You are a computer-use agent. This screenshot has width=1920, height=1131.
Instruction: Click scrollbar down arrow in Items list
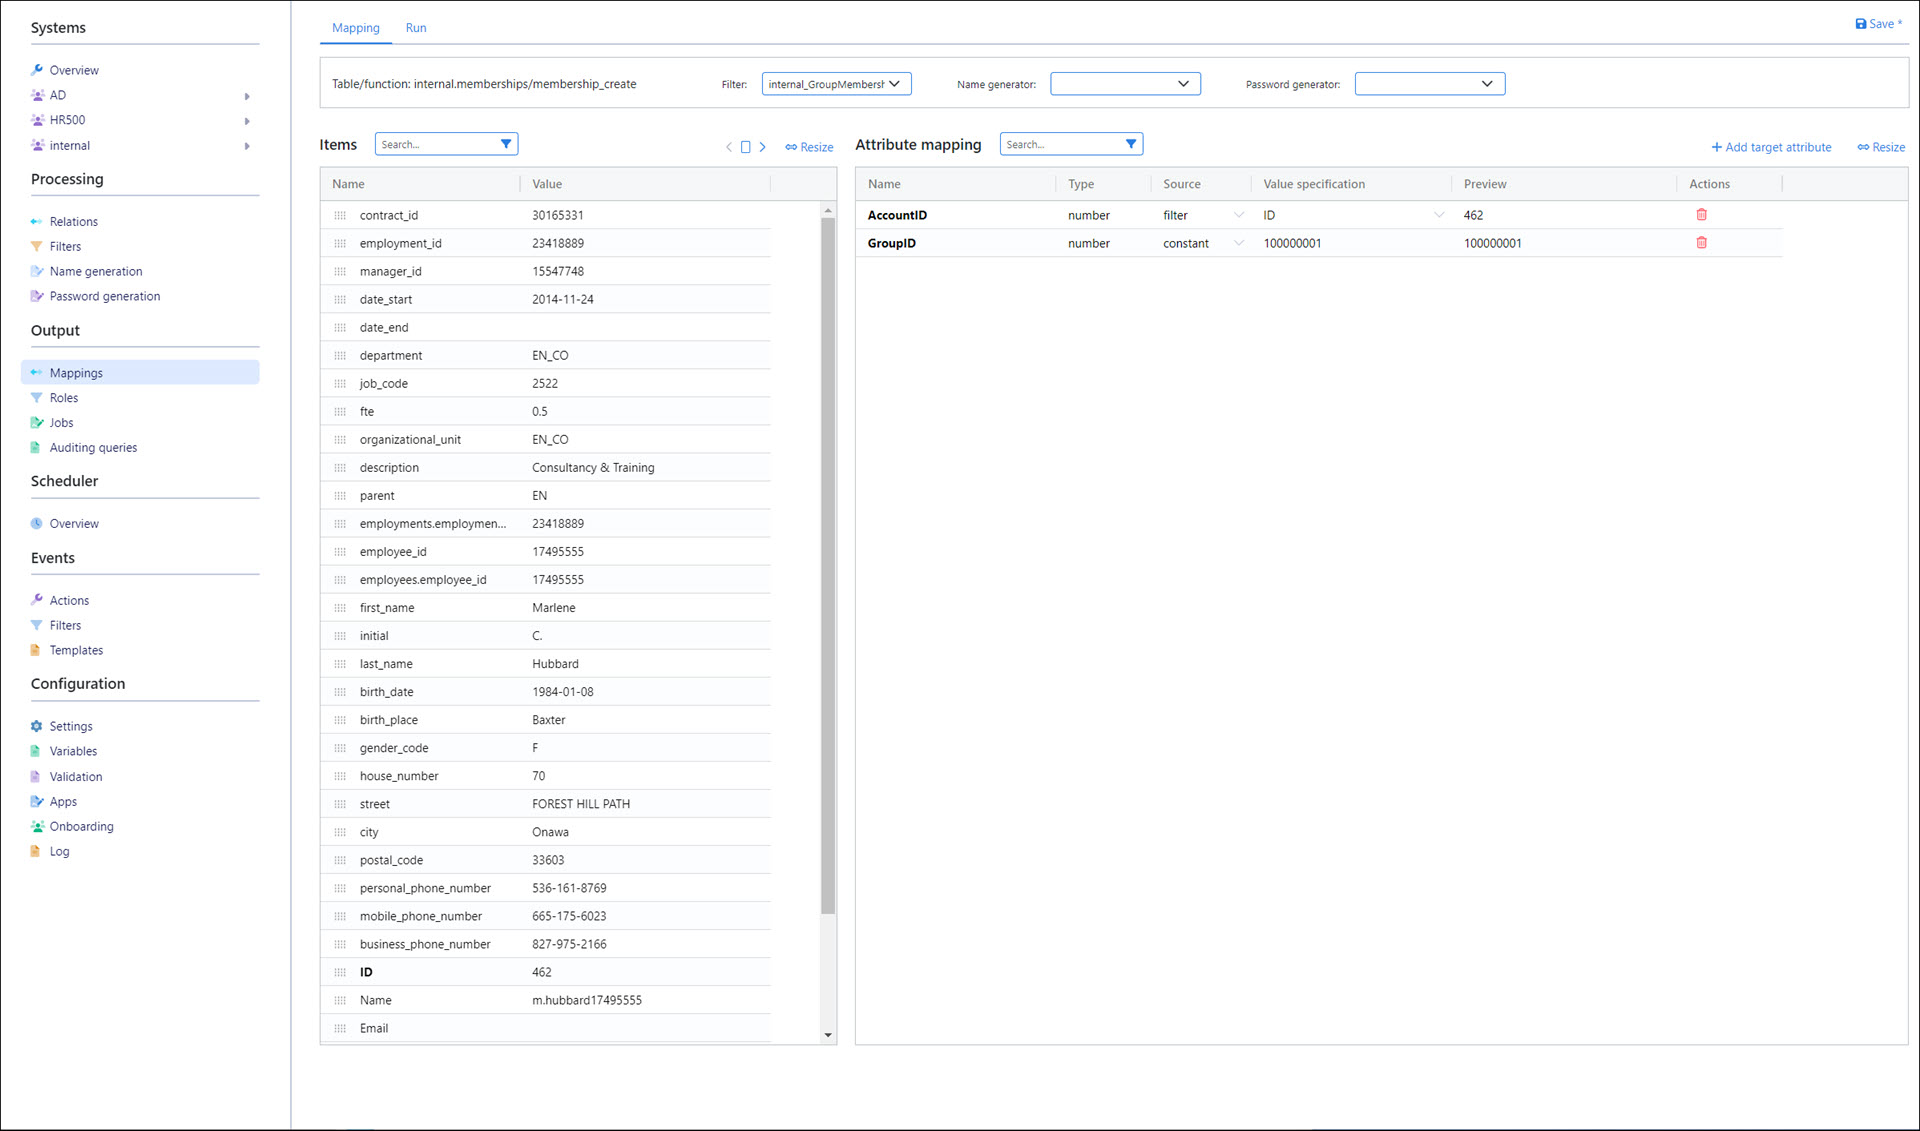click(x=828, y=1035)
